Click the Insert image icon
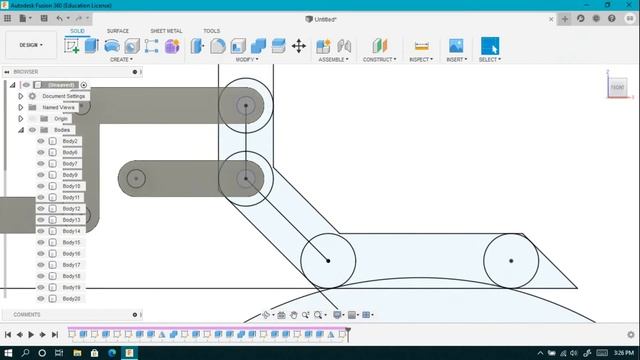Viewport: 640px width, 360px height. 456,46
